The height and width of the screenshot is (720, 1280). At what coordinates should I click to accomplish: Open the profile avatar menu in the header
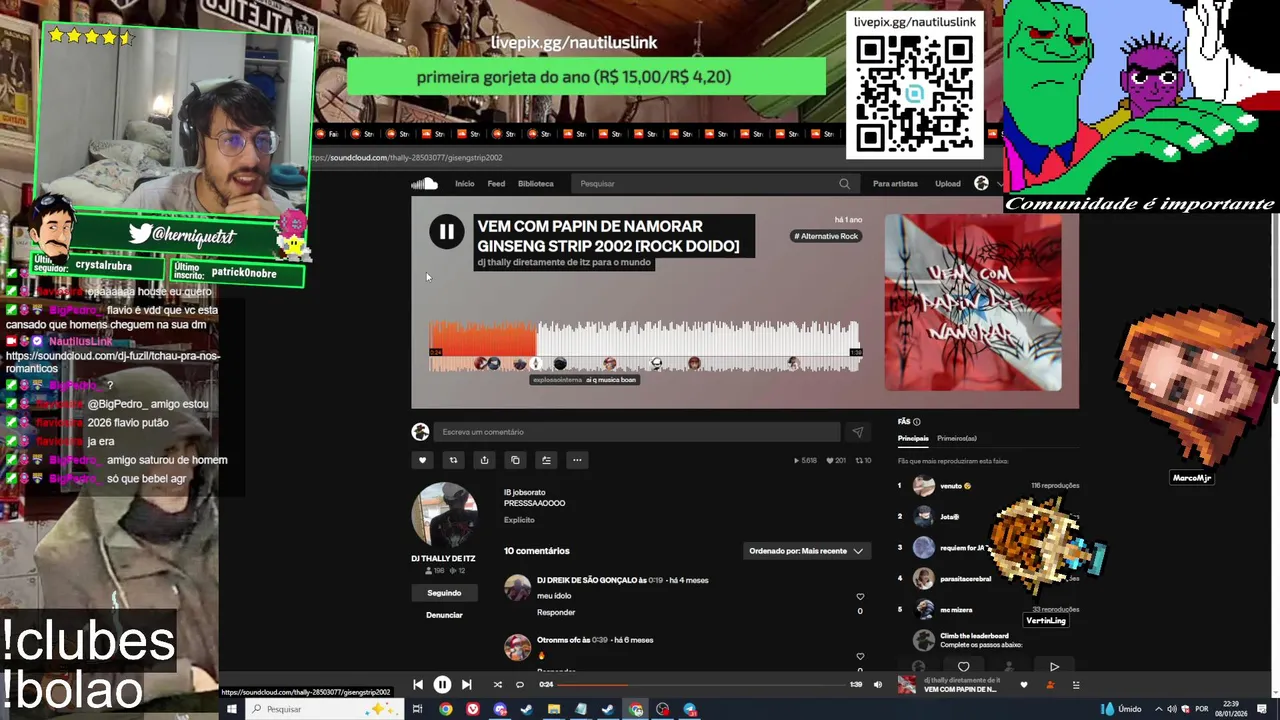pos(981,183)
